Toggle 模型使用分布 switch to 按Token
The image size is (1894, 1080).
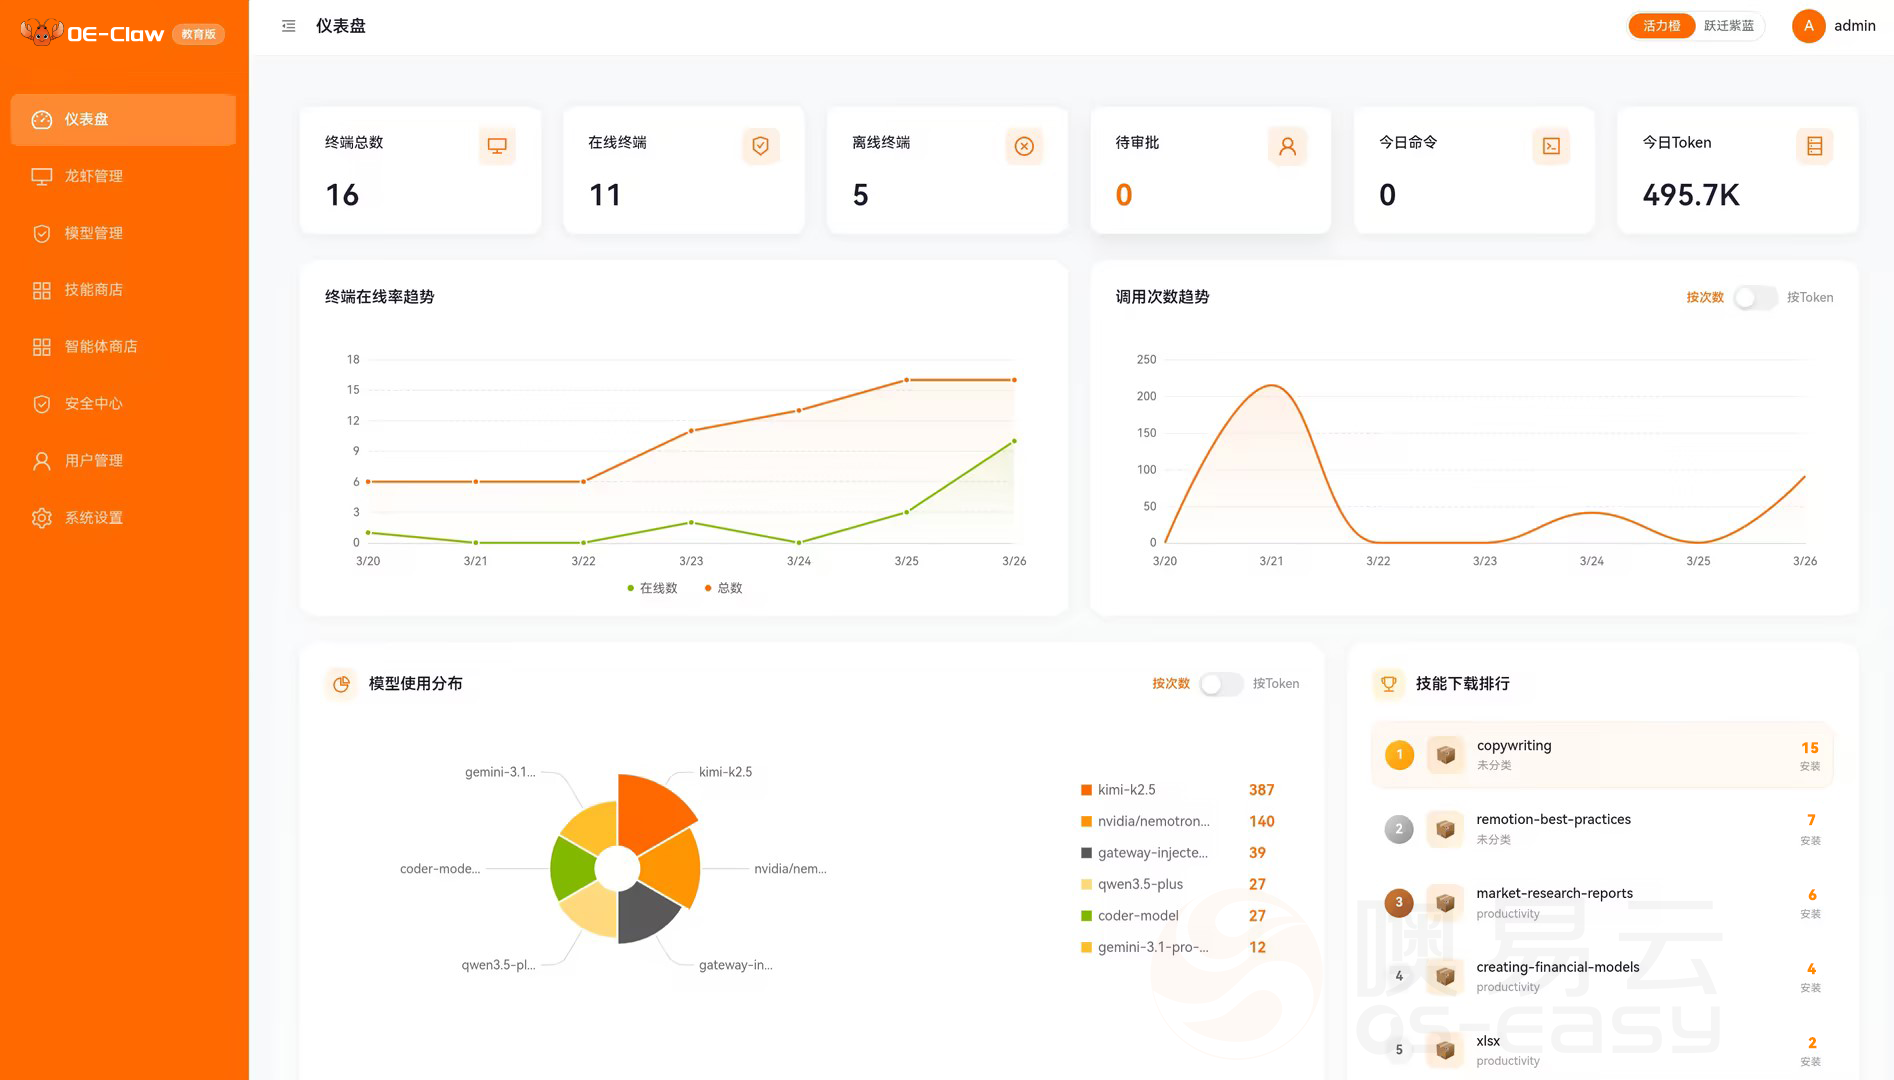(x=1221, y=684)
